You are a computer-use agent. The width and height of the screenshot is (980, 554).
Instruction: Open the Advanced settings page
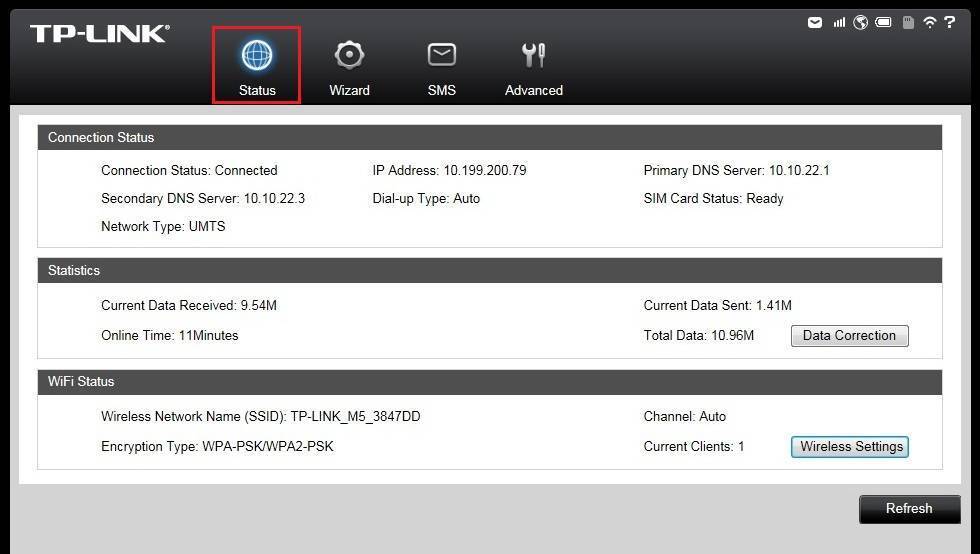click(x=534, y=68)
